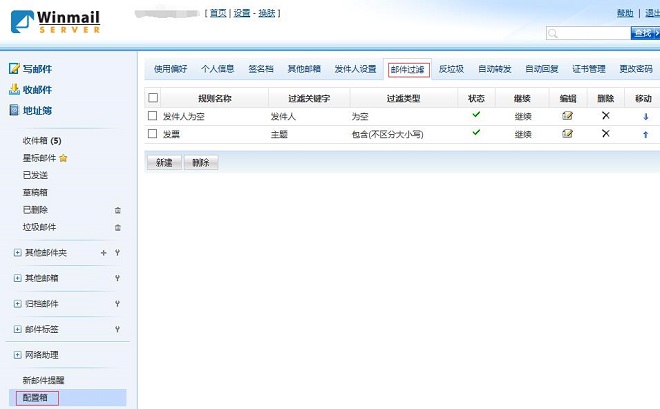Open the 设置 link in the header

pyautogui.click(x=242, y=13)
